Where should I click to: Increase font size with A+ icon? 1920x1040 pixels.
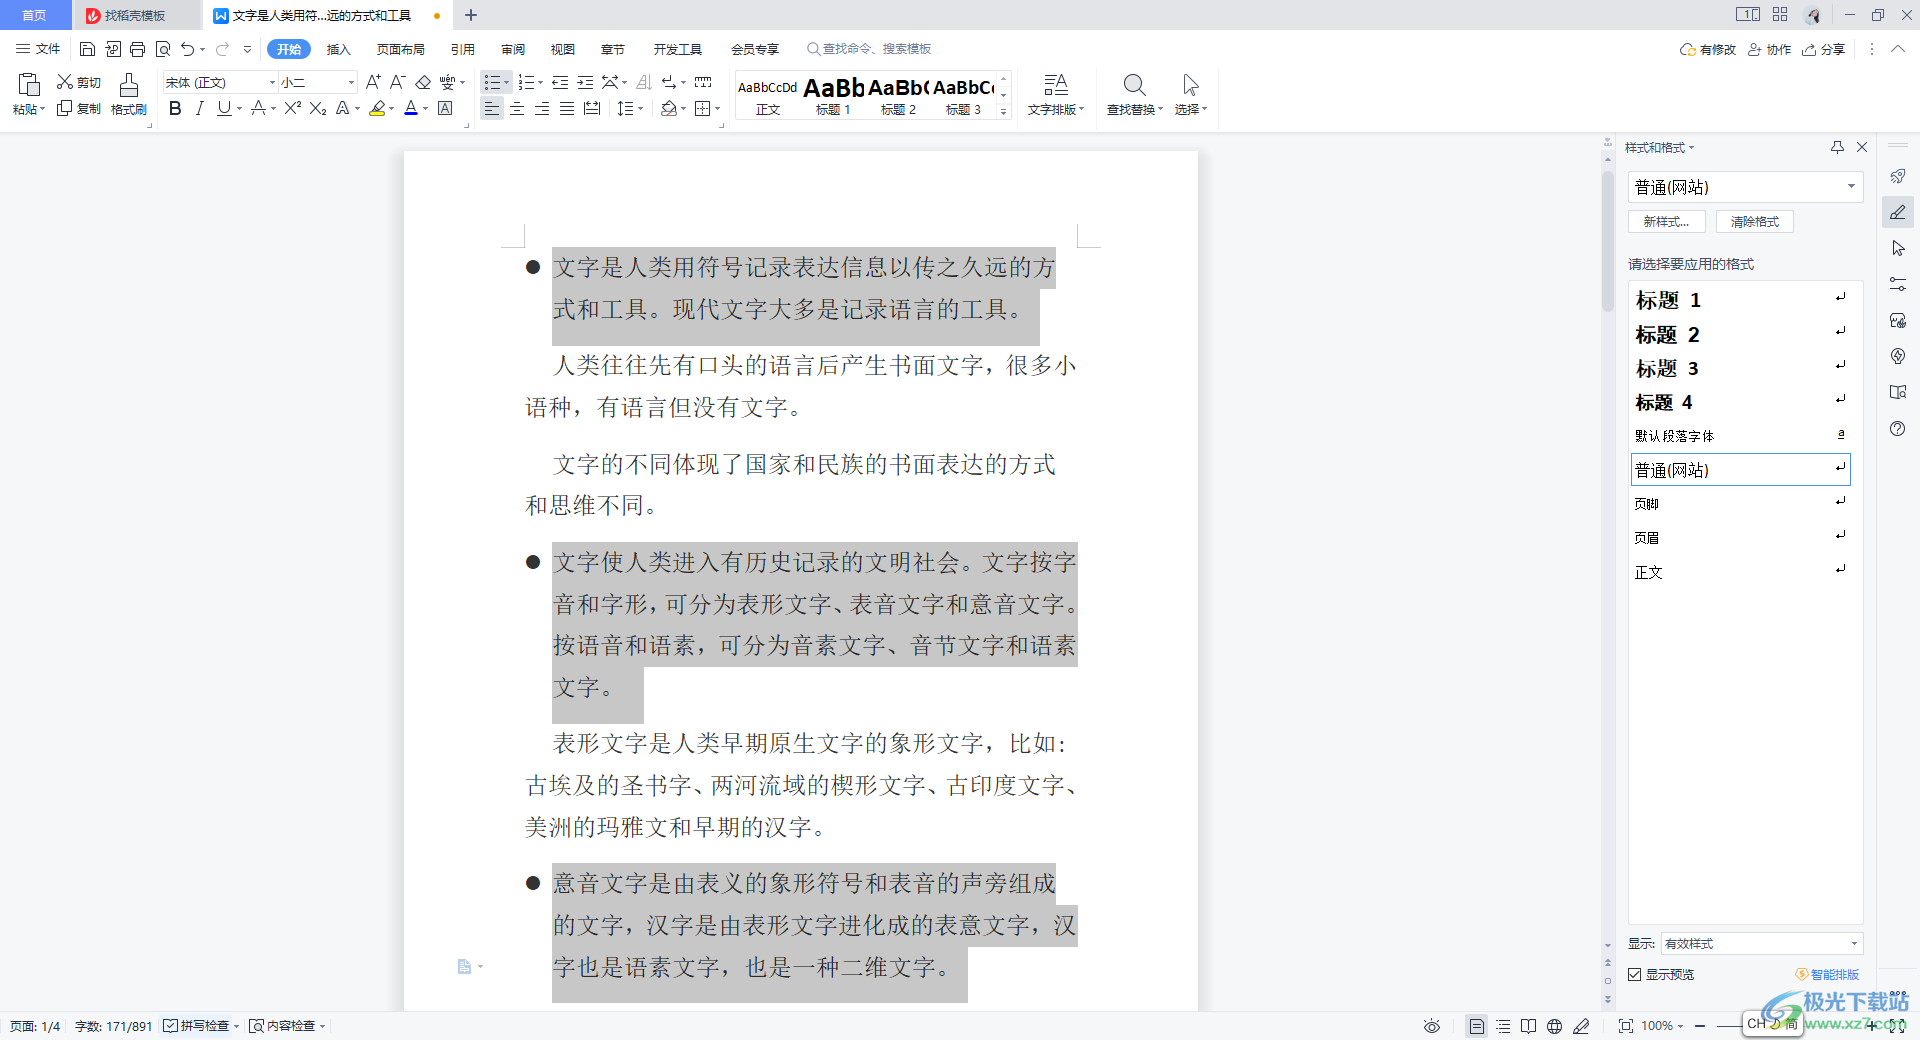tap(373, 82)
